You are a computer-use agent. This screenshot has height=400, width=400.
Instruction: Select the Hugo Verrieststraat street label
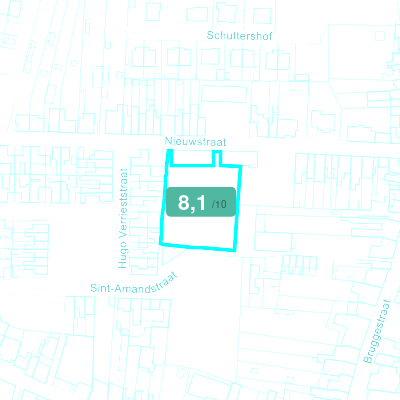(123, 218)
